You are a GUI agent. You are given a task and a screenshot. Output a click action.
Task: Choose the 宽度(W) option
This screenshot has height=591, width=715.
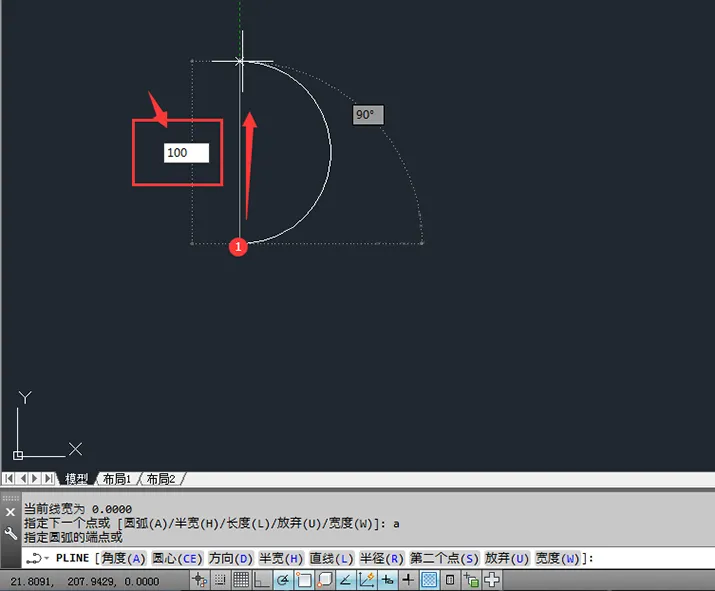tap(557, 558)
